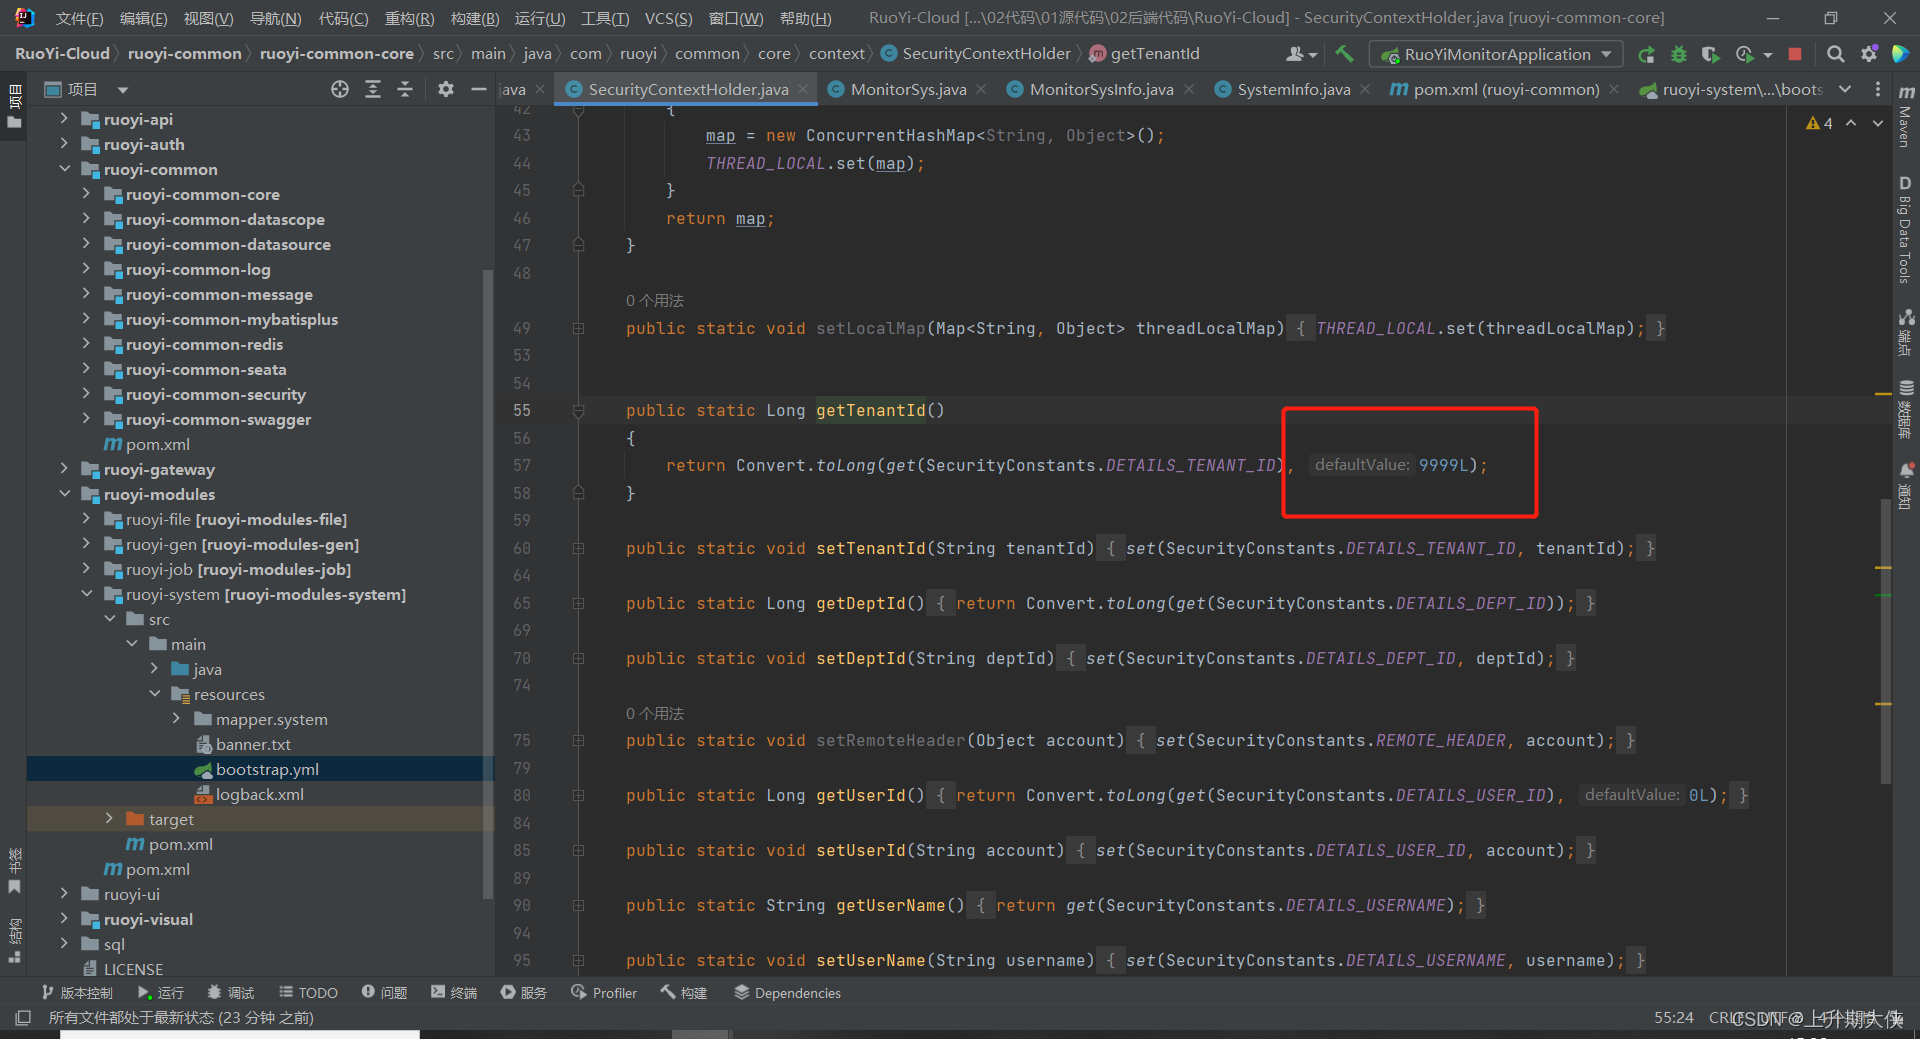Expand the ruoyi-auth module
Viewport: 1920px width, 1039px height.
coord(64,143)
